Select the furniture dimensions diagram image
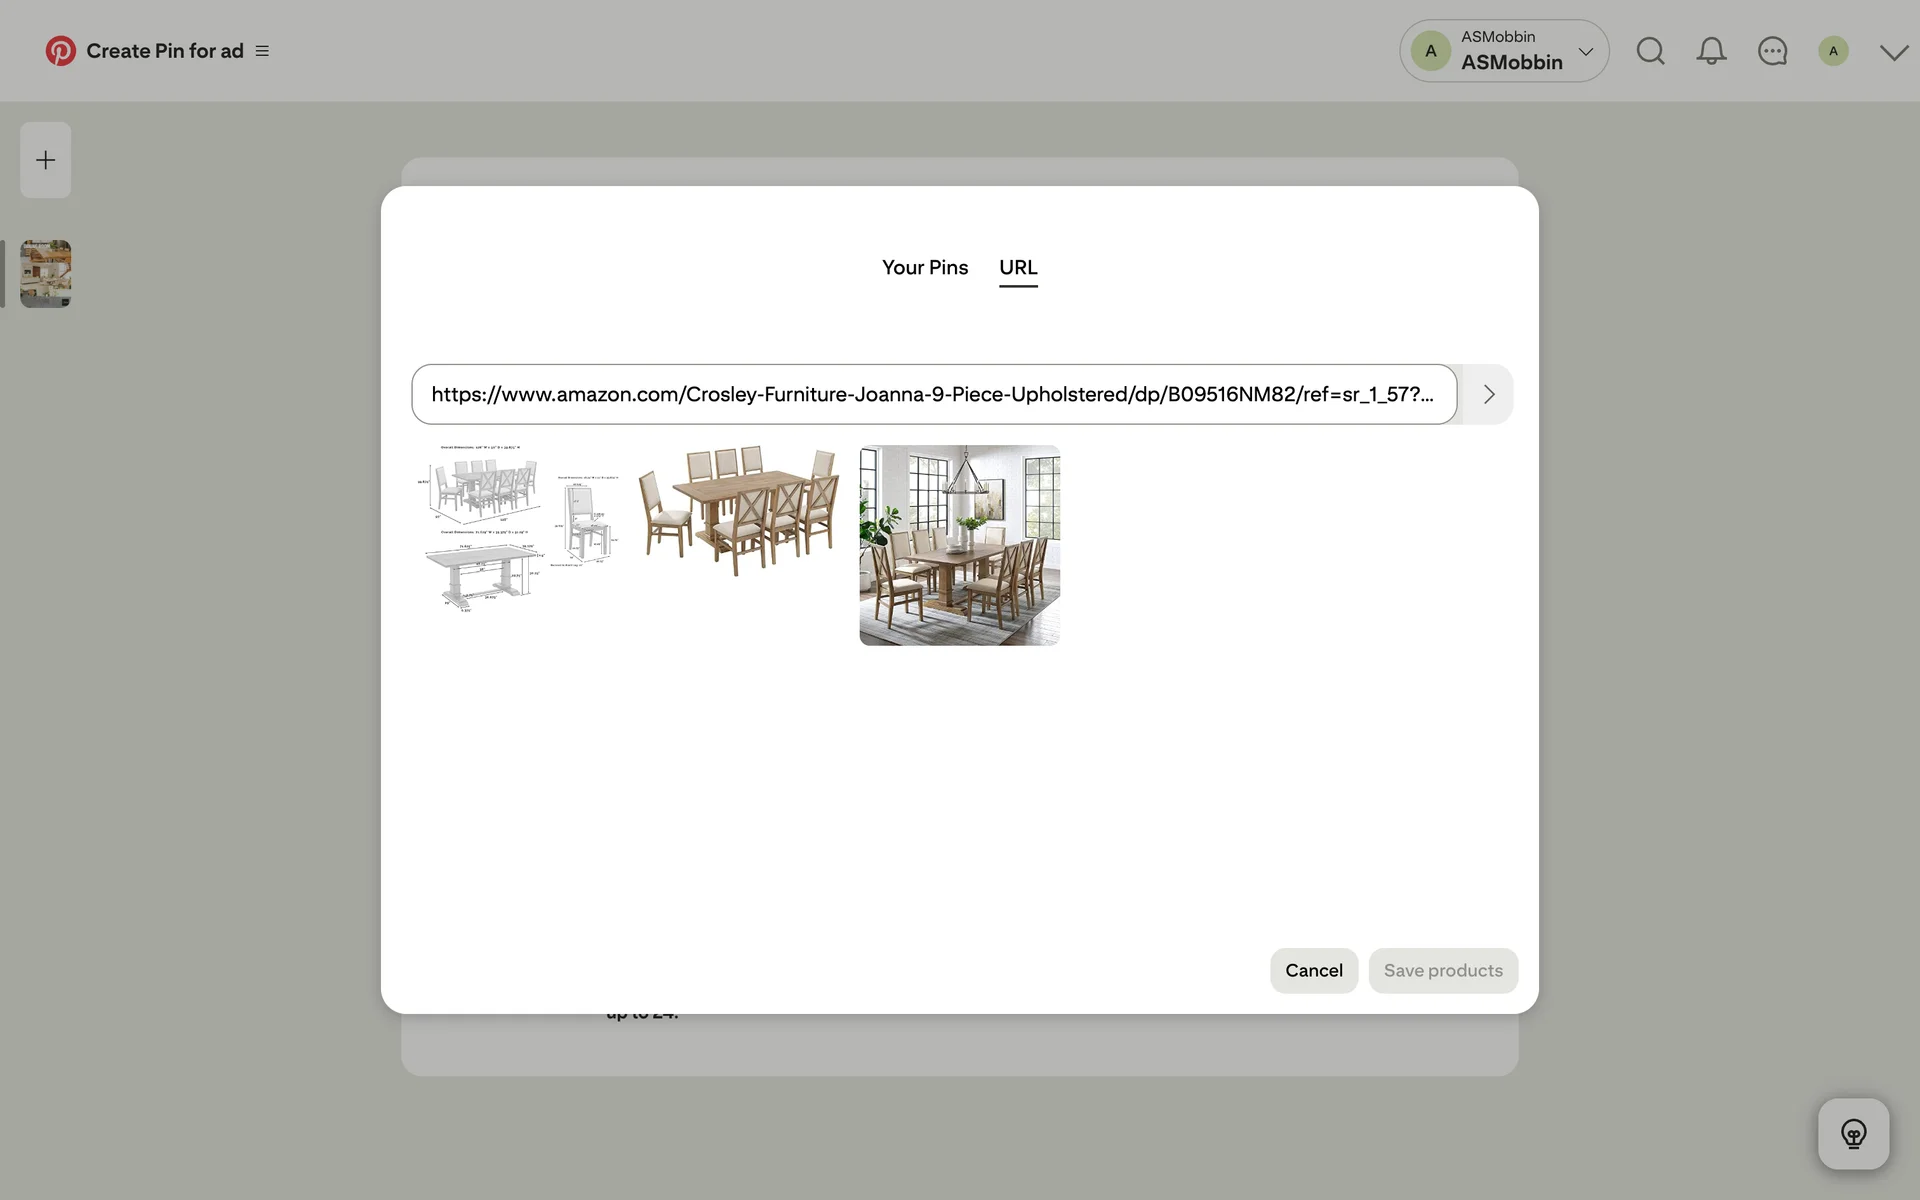 [518, 528]
